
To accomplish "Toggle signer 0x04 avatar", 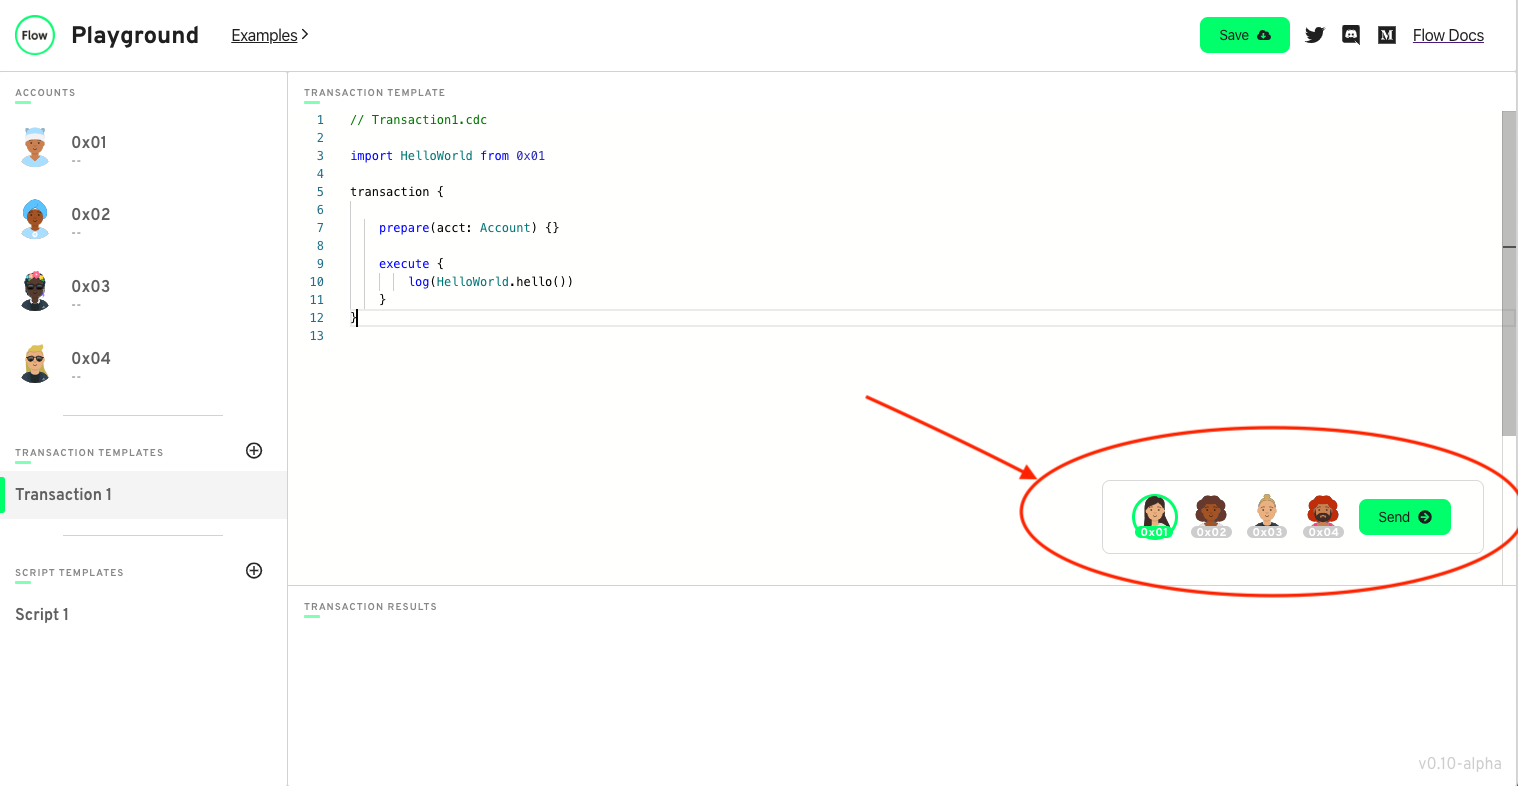I will (x=1323, y=516).
